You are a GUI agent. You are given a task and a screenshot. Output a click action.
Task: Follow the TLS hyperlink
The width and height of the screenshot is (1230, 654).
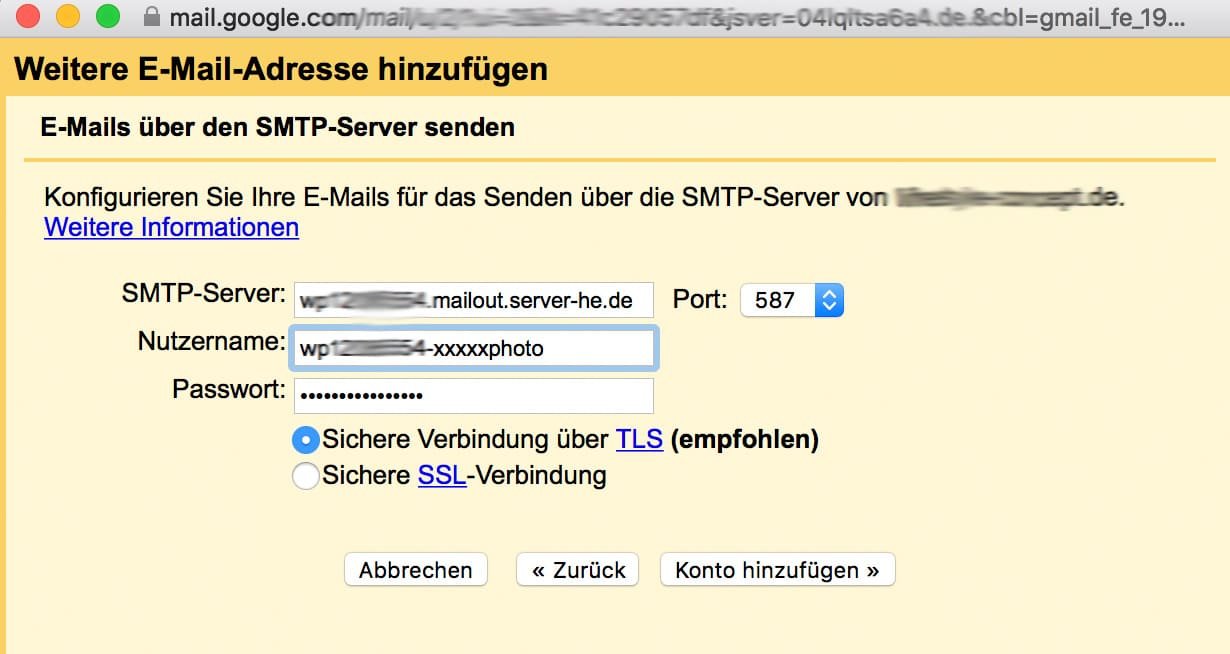[639, 440]
